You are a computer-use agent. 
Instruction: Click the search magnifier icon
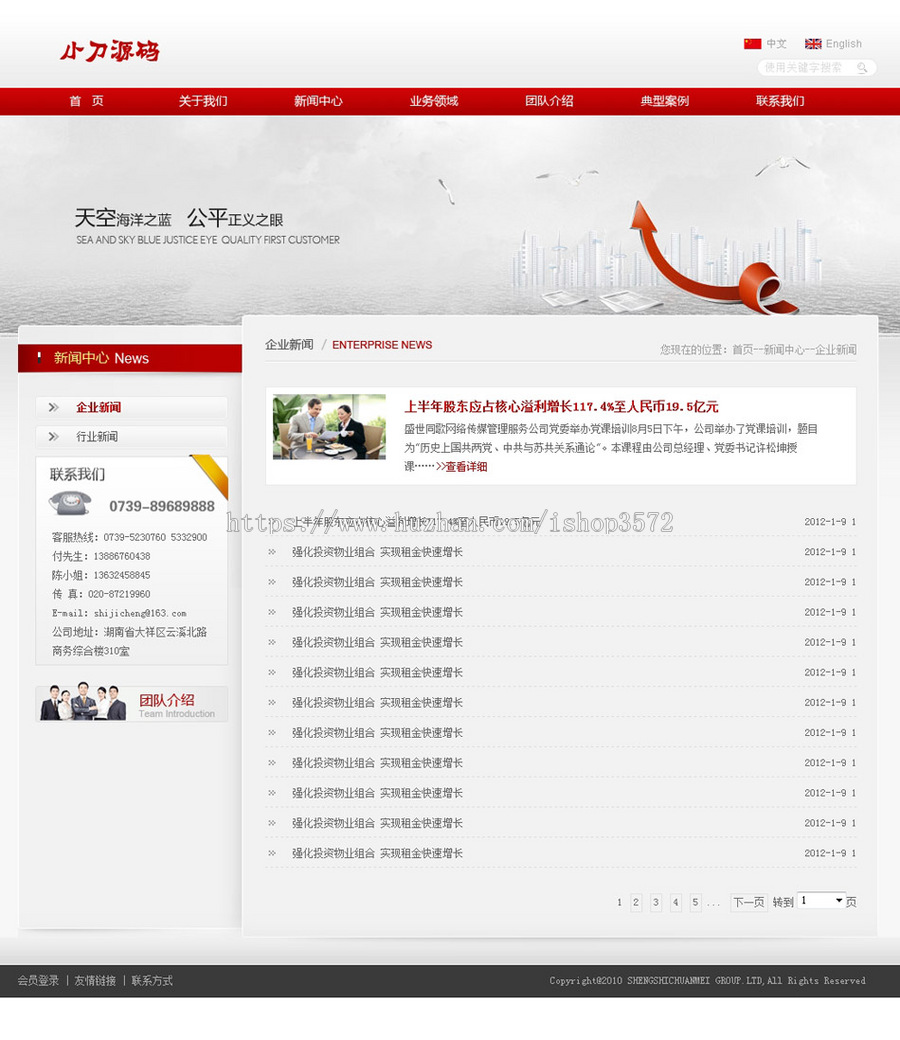click(861, 67)
